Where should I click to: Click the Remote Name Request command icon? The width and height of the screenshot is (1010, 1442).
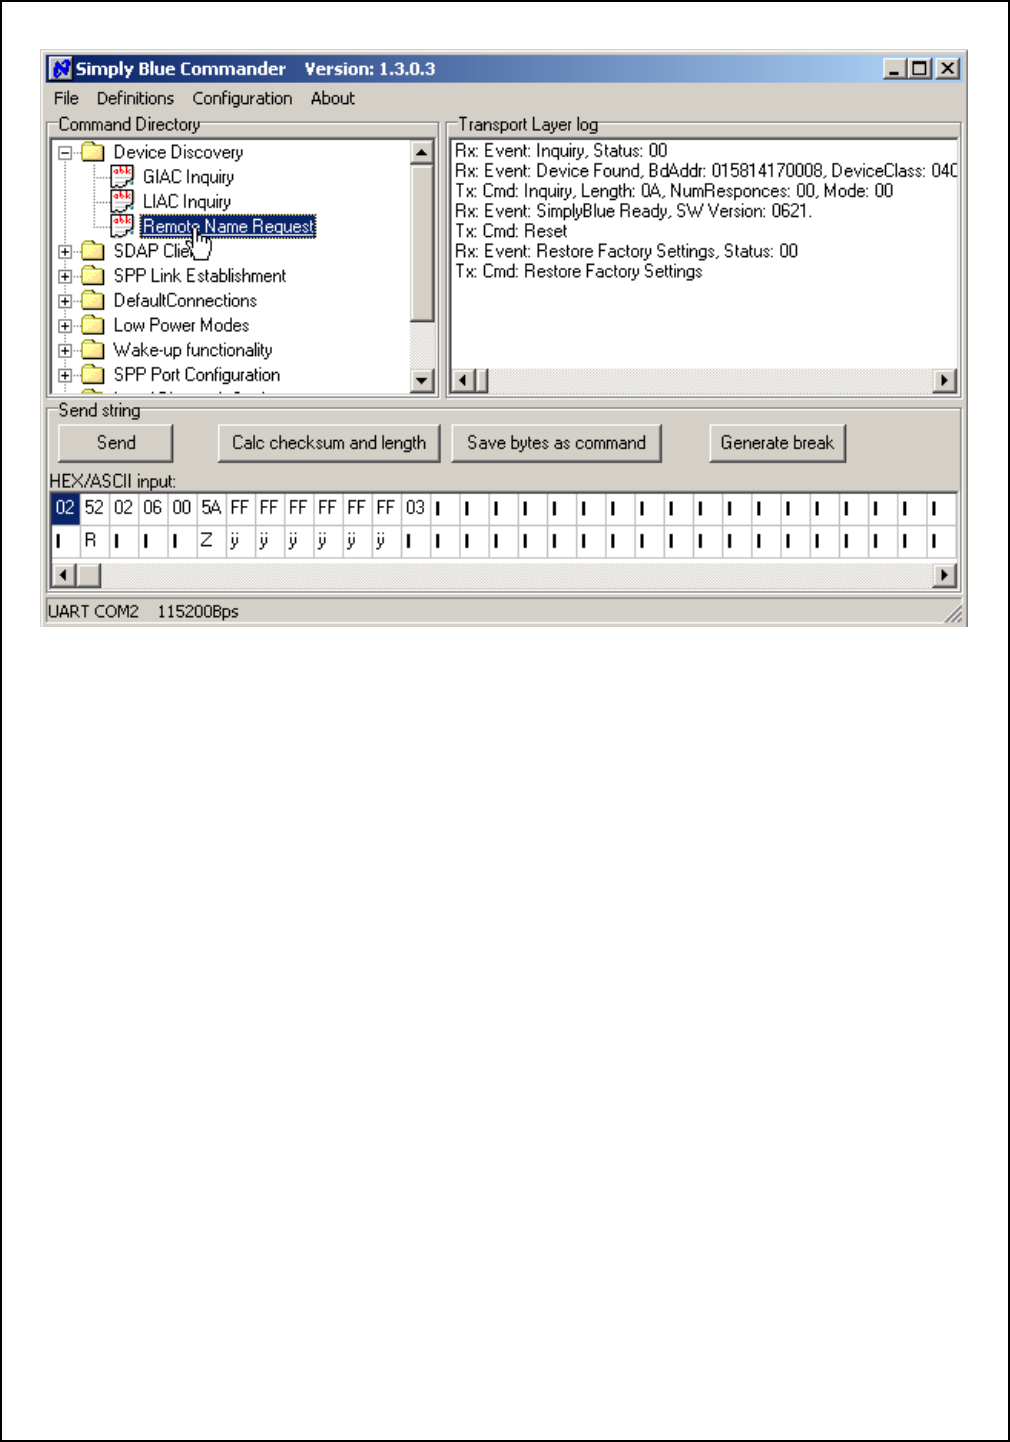(x=122, y=226)
